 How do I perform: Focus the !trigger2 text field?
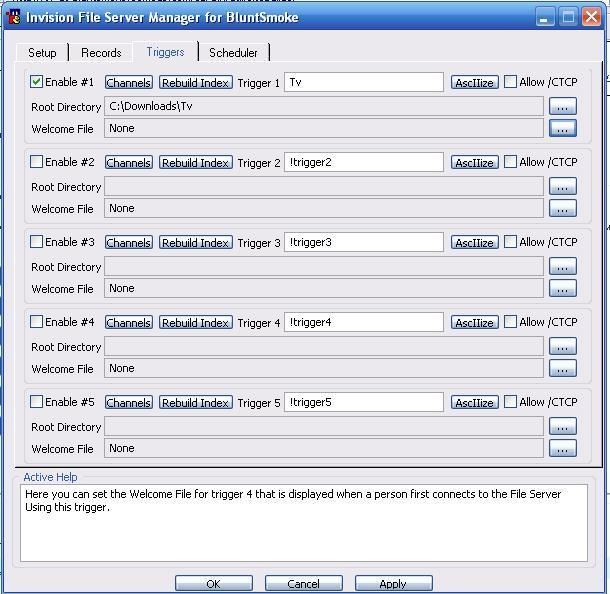pos(364,162)
